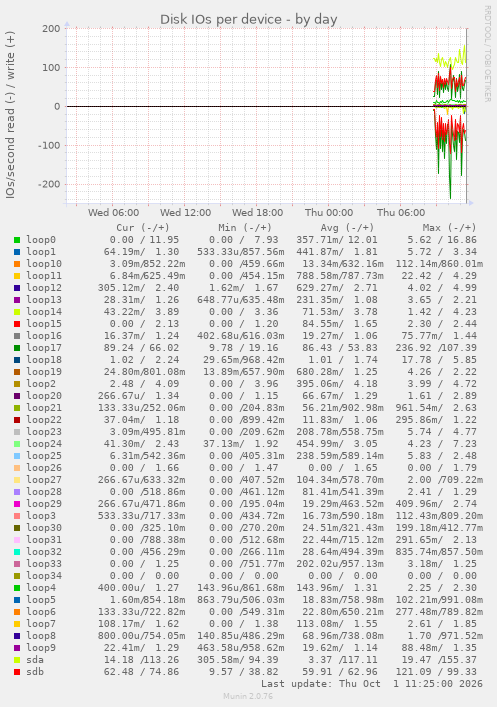497x707 pixels.
Task: Click the red swatch beside loop15
Action: coord(17,324)
